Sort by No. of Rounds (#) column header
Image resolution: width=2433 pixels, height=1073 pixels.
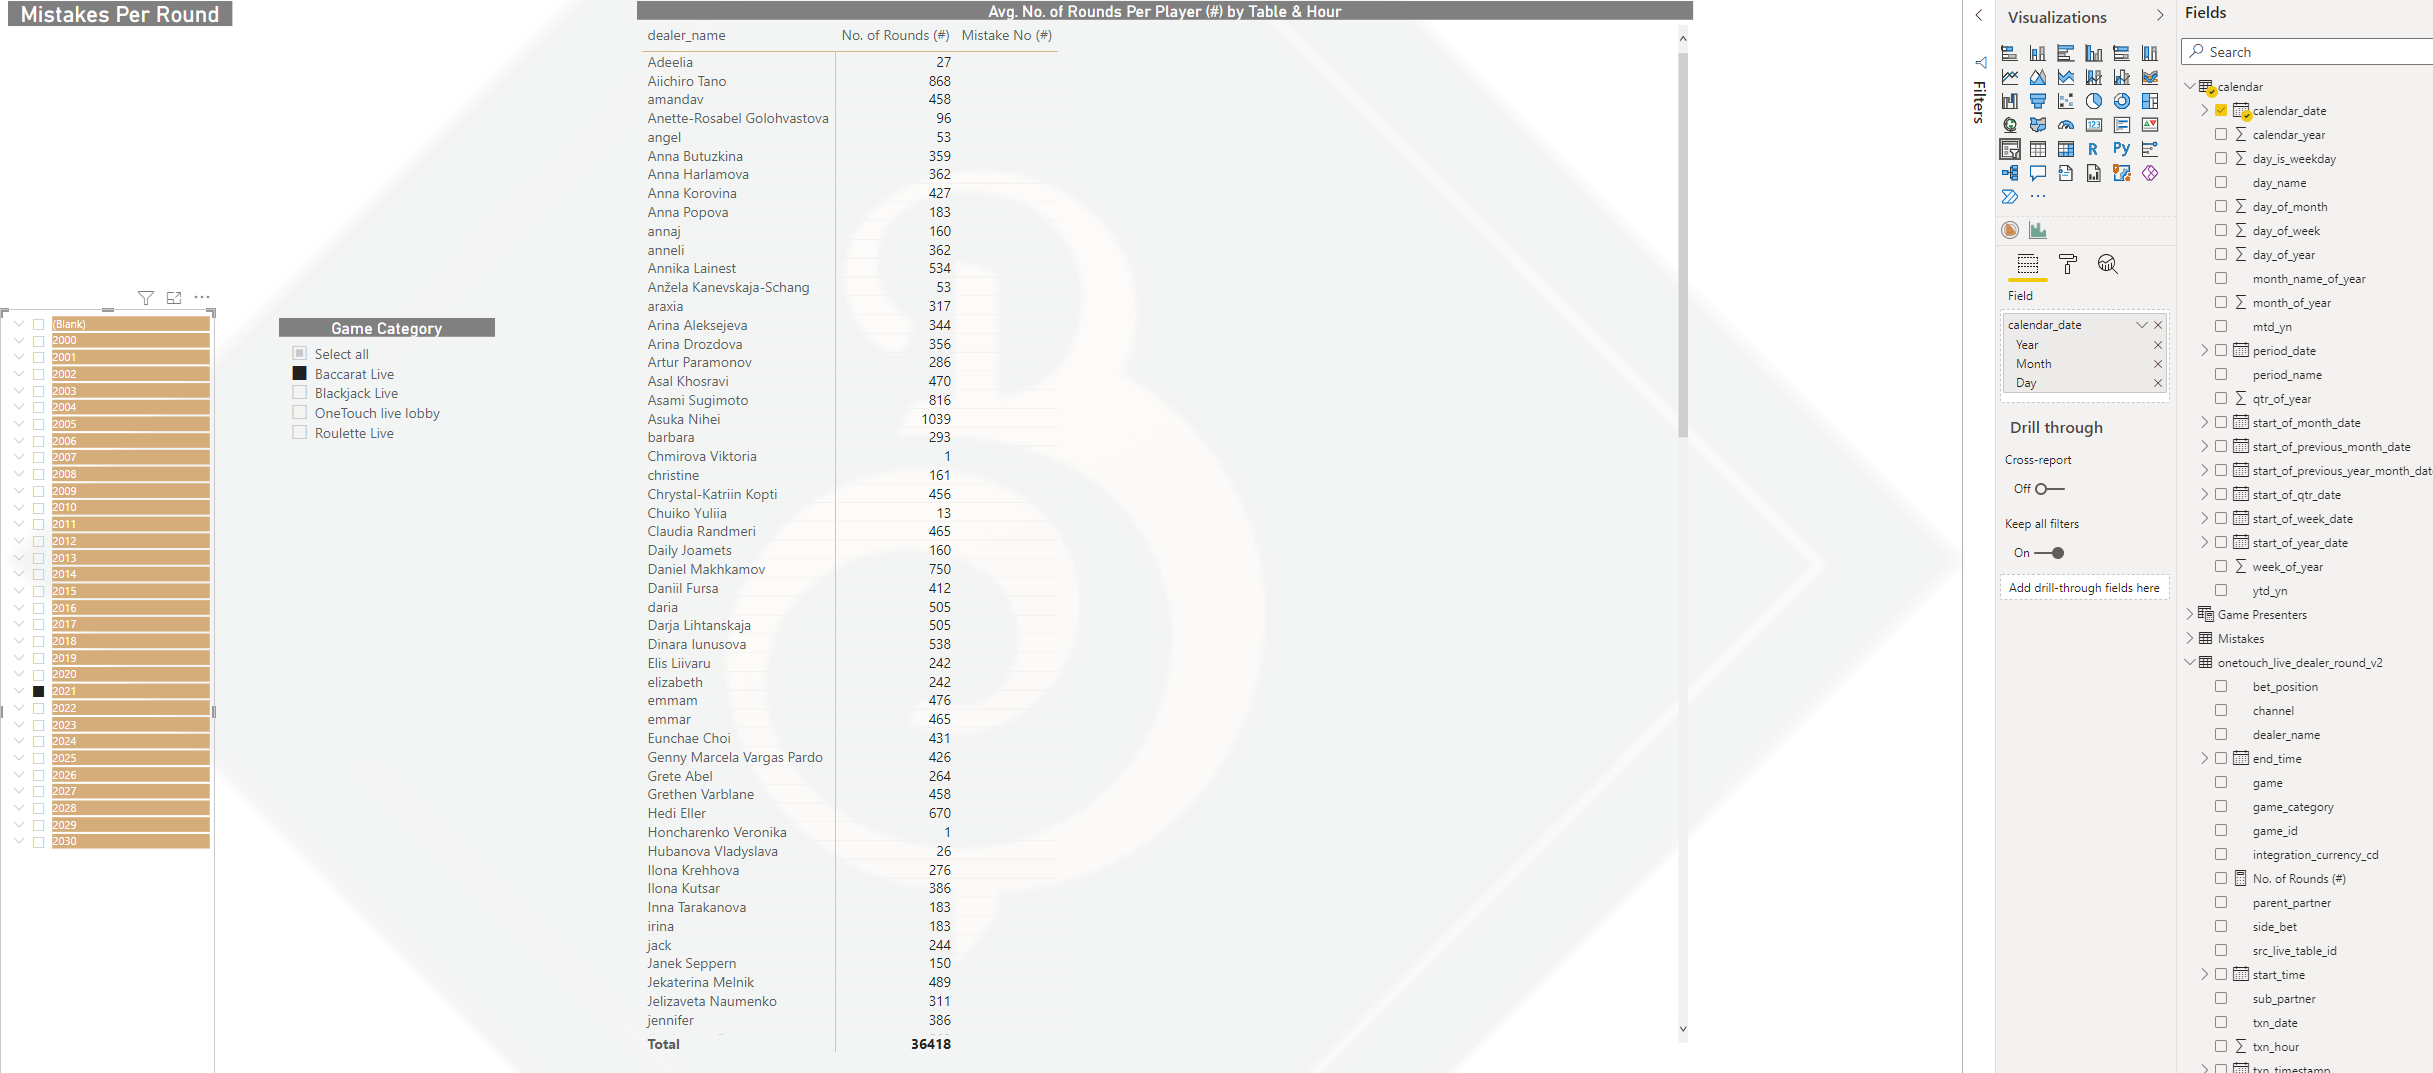point(895,35)
